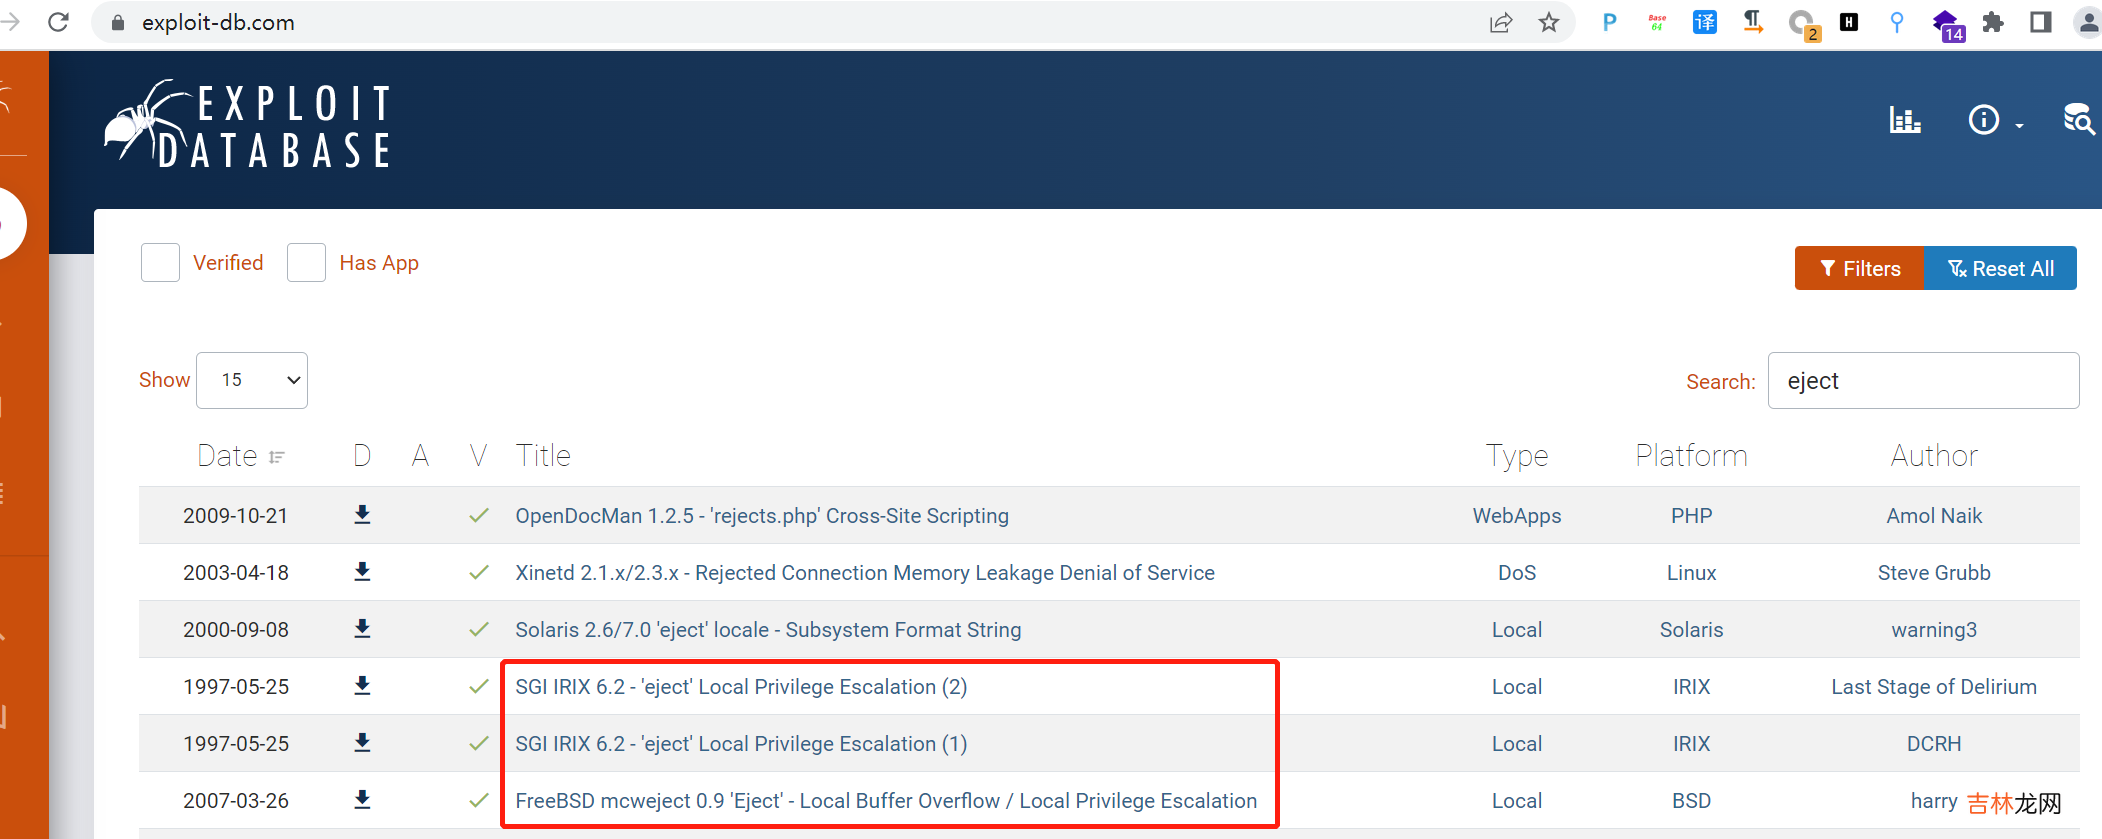The image size is (2102, 839).
Task: Open FreeBSD mcweject 0.9 Local Buffer Overflow
Action: tap(886, 801)
